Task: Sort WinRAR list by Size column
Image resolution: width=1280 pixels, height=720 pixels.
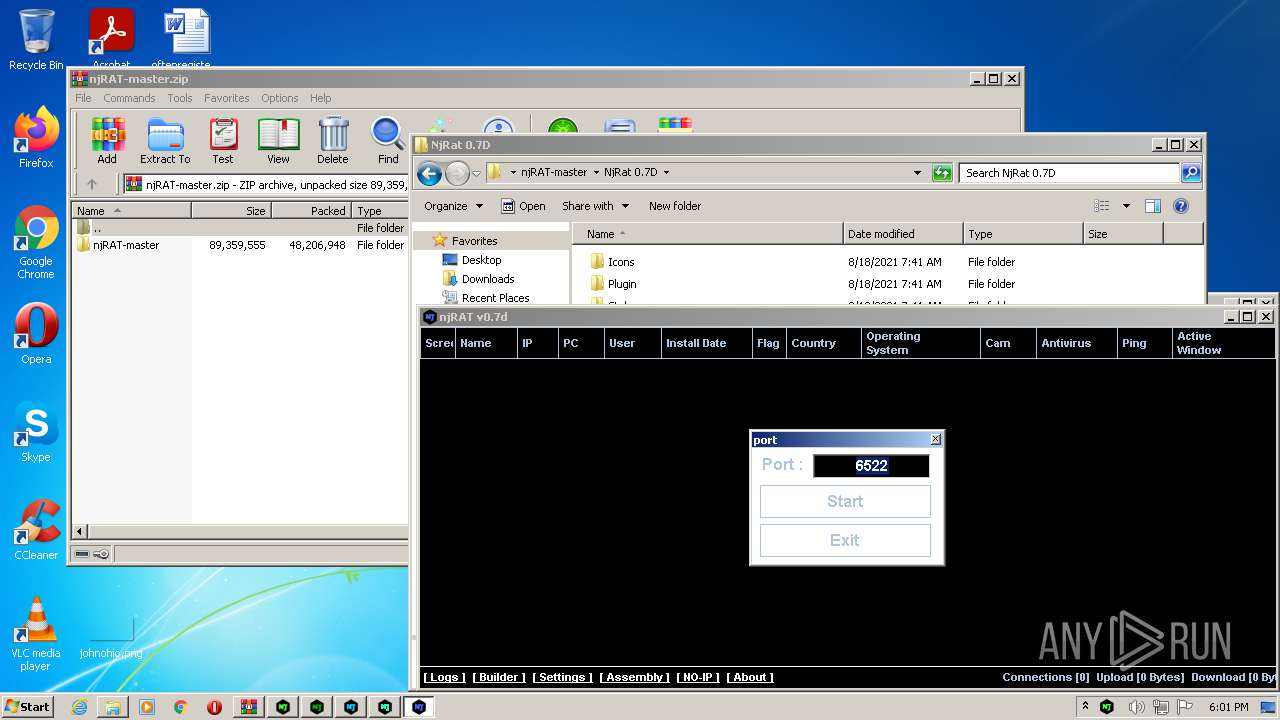Action: [232, 211]
